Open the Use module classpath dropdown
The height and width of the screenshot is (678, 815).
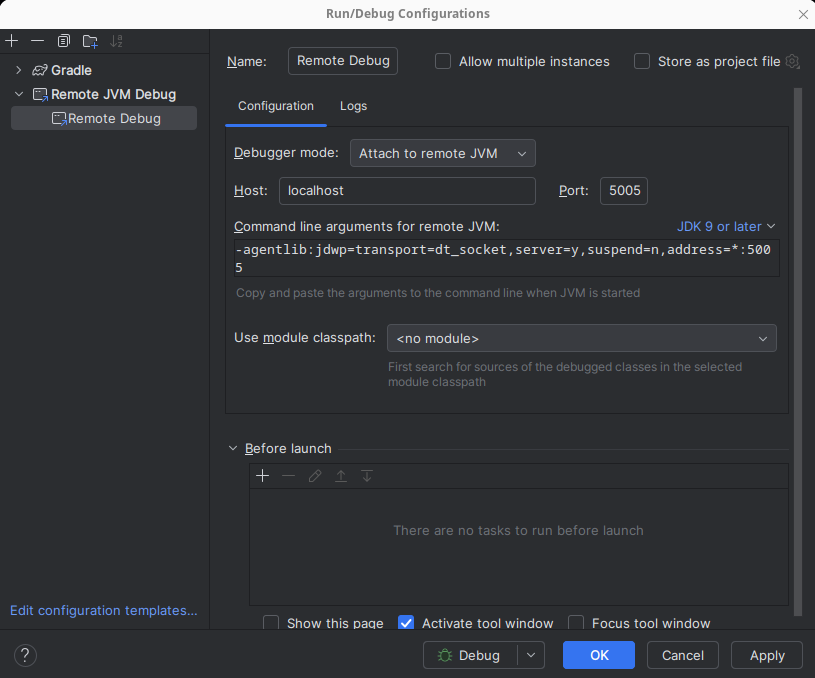[582, 338]
